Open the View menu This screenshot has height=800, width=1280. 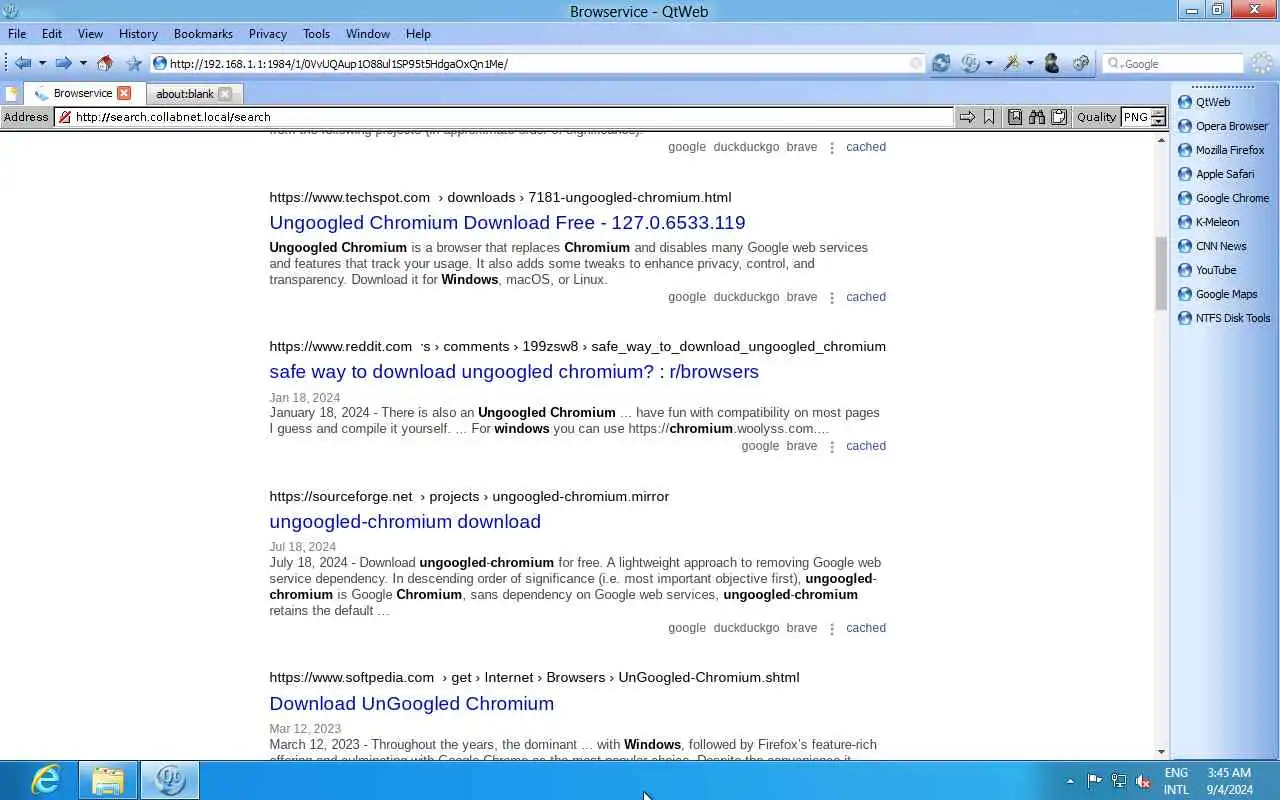pos(90,33)
